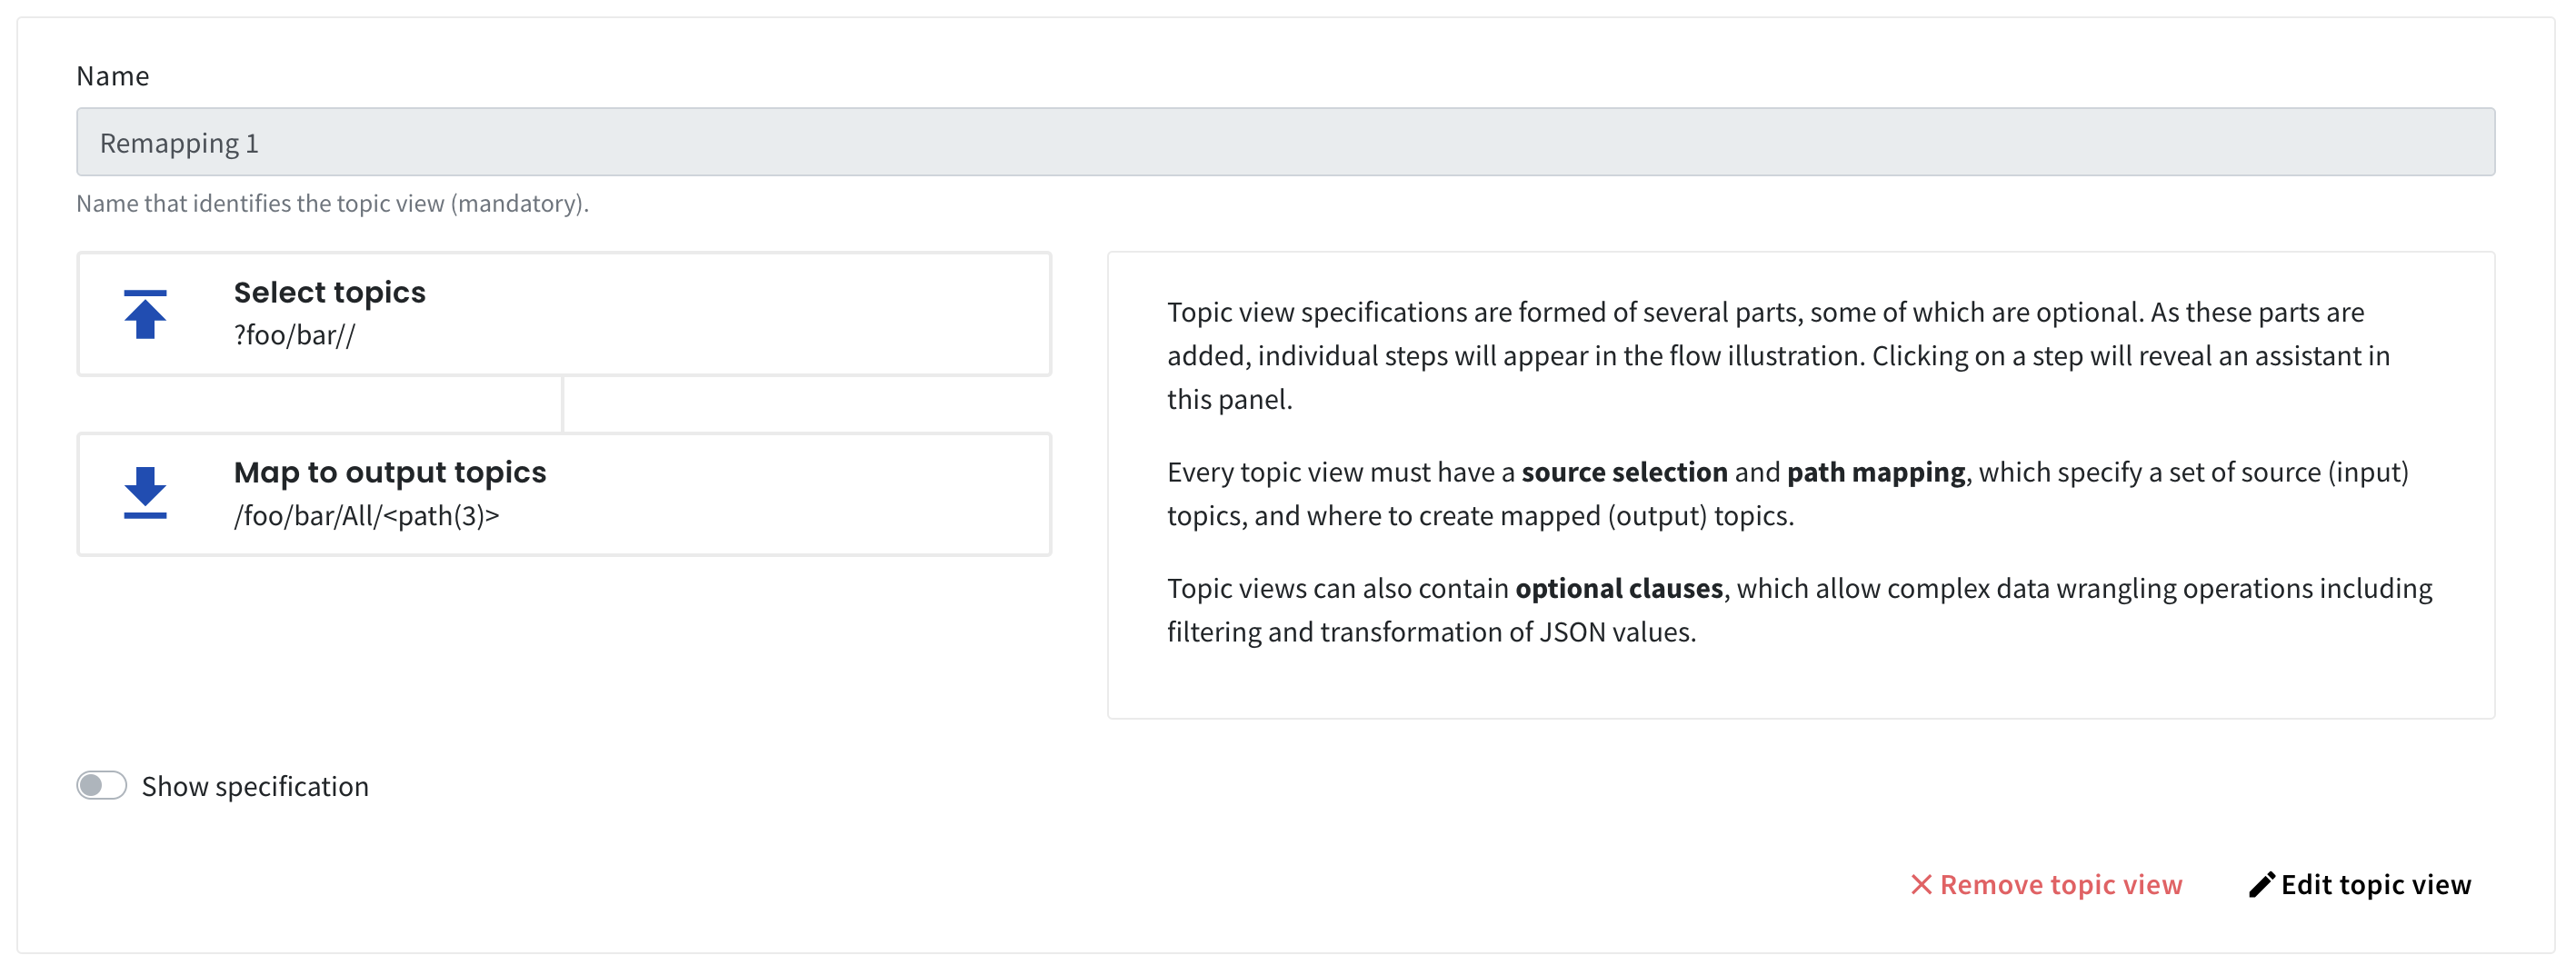
Task: Click the bold words optional clauses
Action: pyautogui.click(x=1619, y=588)
